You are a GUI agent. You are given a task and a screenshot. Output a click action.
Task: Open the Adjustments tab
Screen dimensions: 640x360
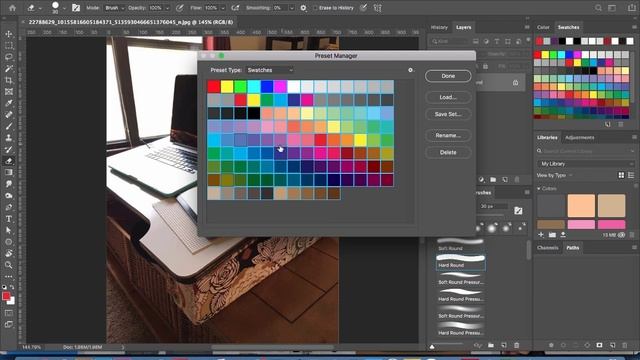[580, 138]
